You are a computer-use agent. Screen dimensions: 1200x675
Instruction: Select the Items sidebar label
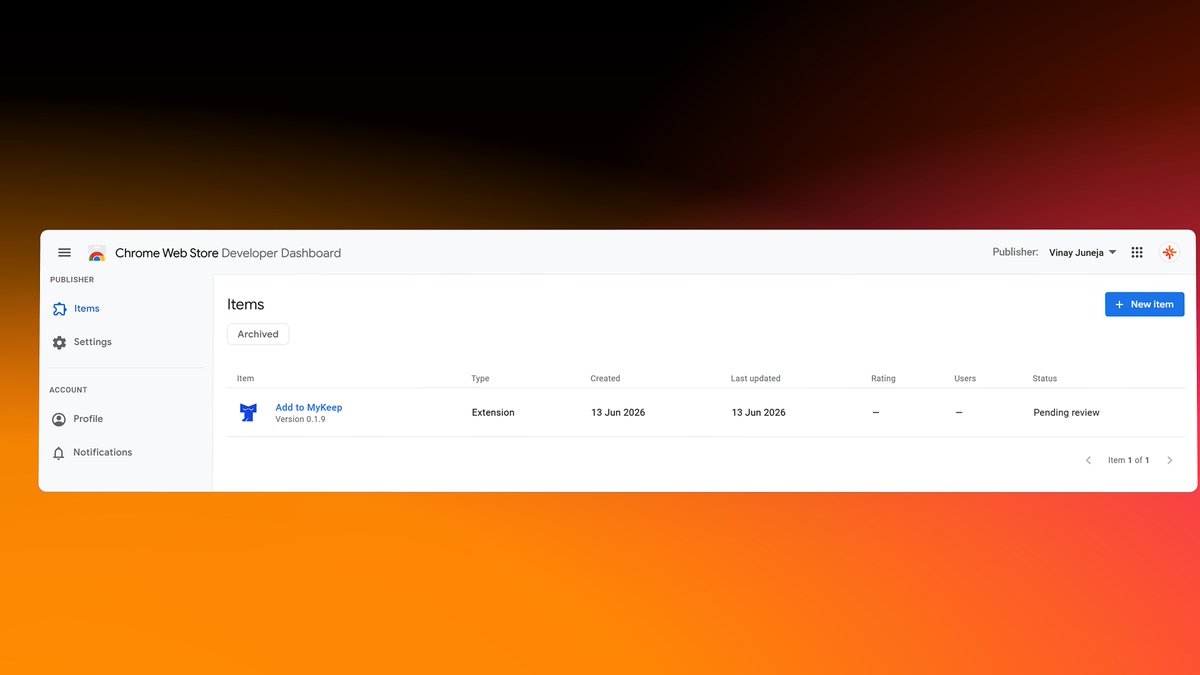[x=87, y=309]
